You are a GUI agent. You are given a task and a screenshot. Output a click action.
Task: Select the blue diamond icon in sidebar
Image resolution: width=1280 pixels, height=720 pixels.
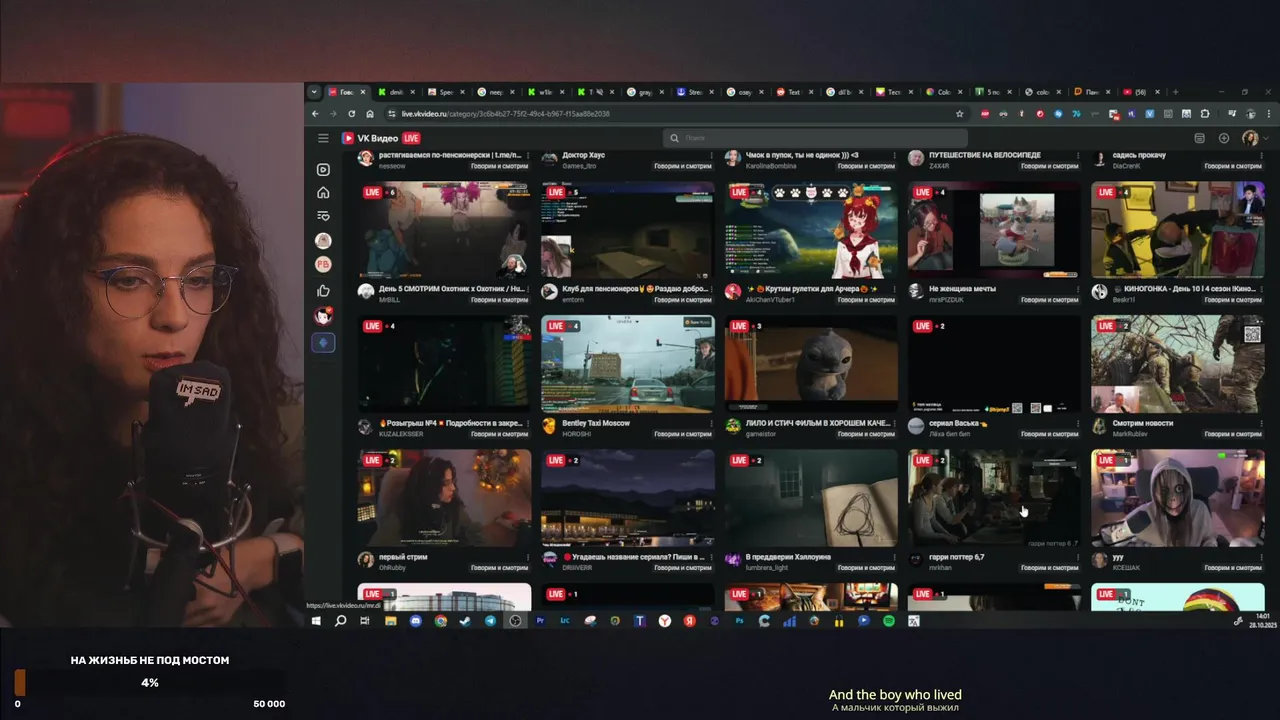[323, 342]
